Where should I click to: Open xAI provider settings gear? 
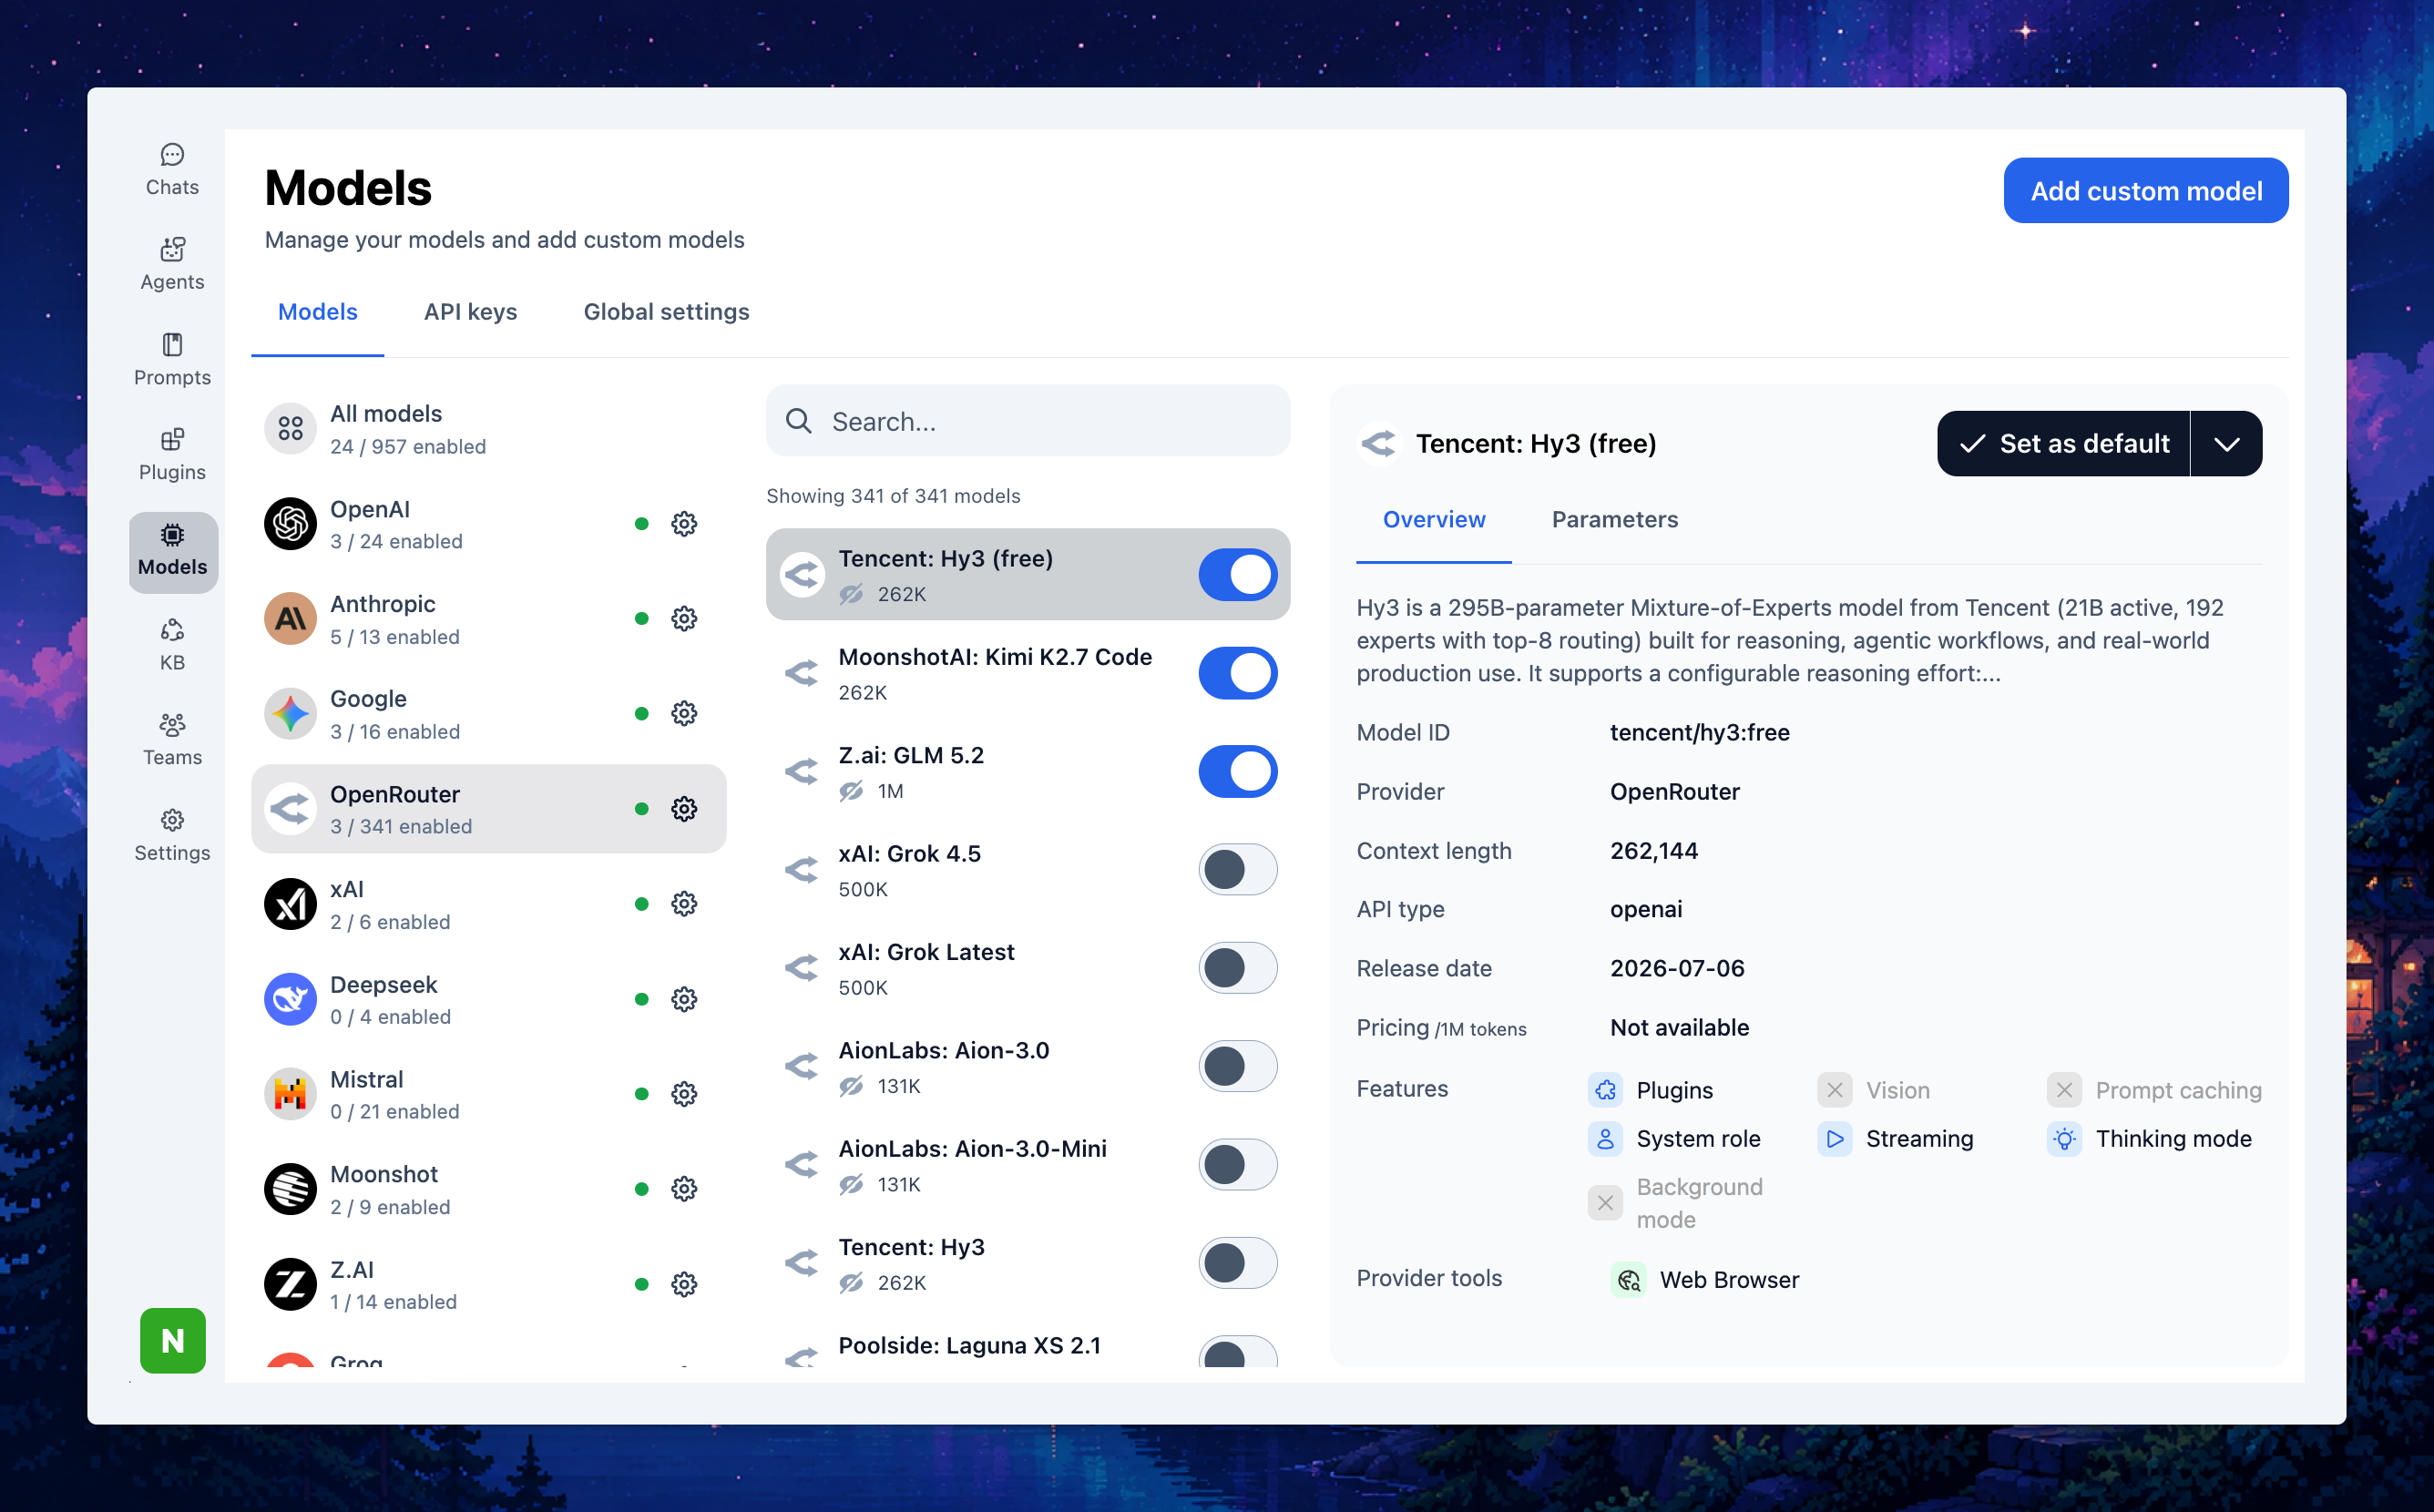684,904
